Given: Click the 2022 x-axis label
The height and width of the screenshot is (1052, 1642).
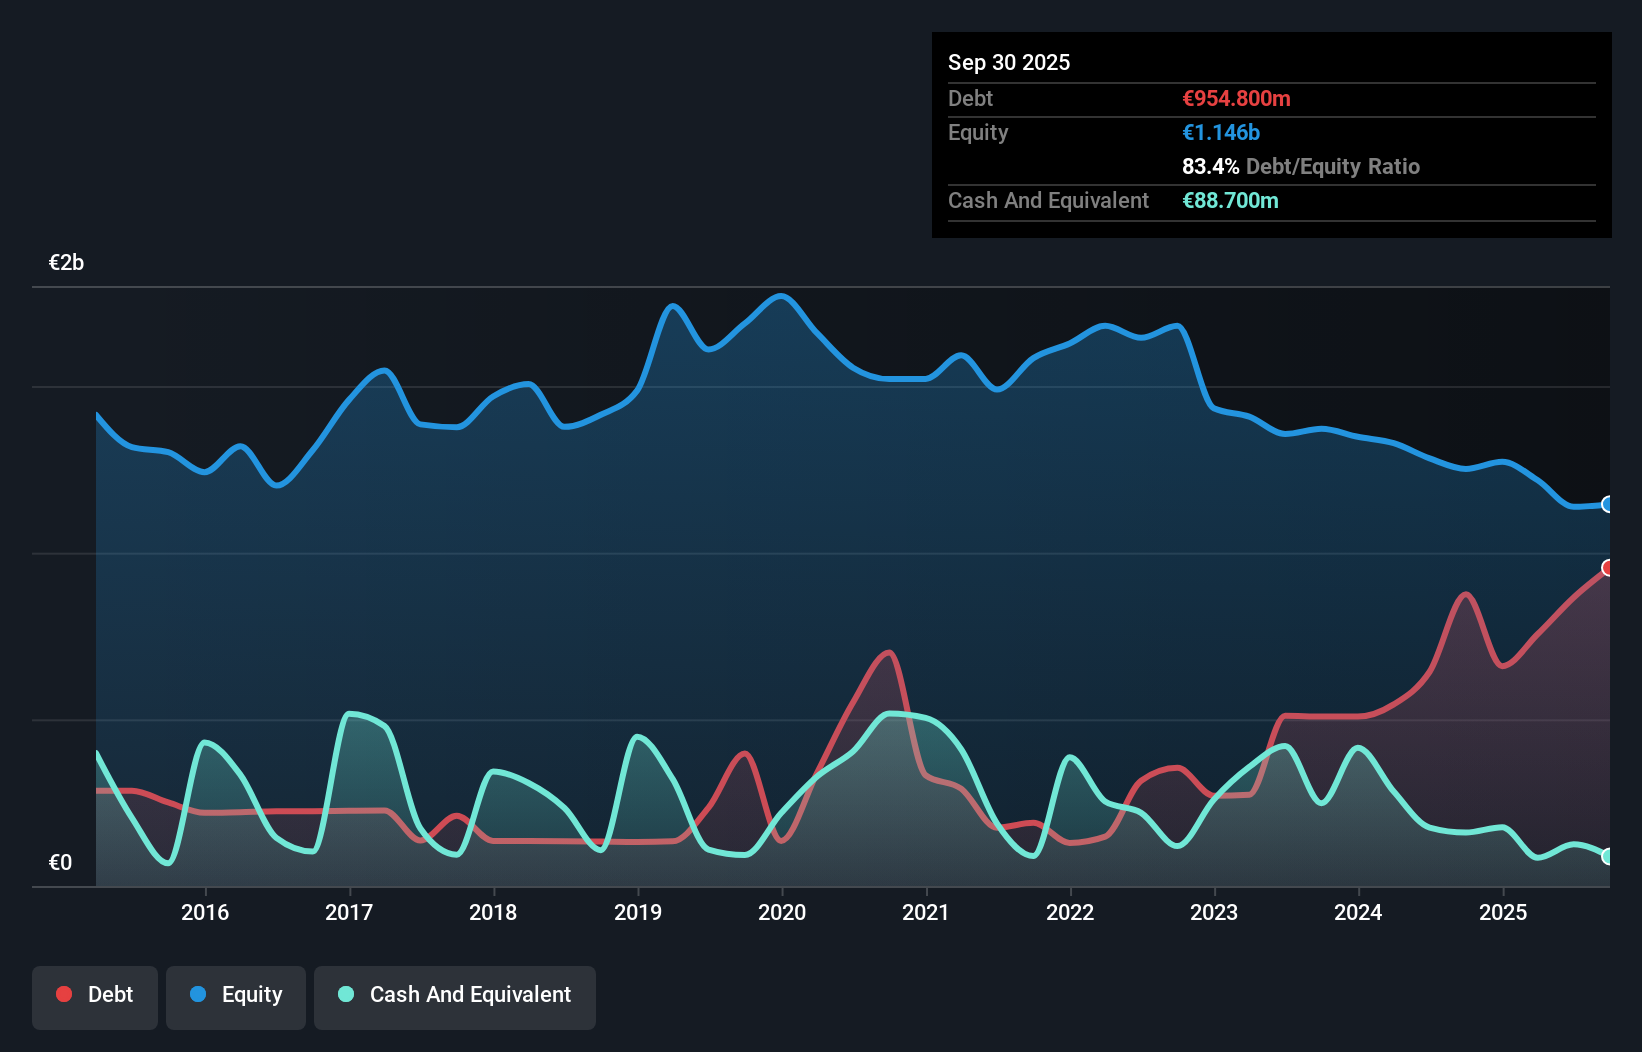Looking at the screenshot, I should coord(1070,912).
